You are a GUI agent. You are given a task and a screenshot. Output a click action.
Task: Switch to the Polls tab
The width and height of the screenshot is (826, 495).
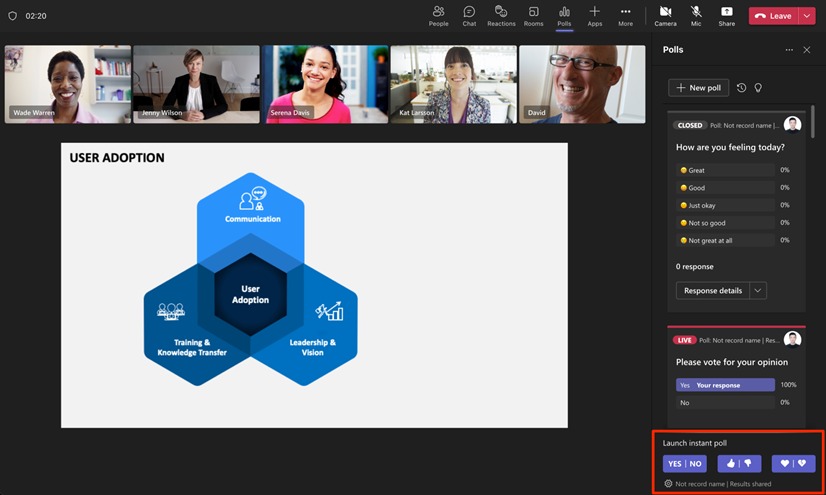[564, 16]
